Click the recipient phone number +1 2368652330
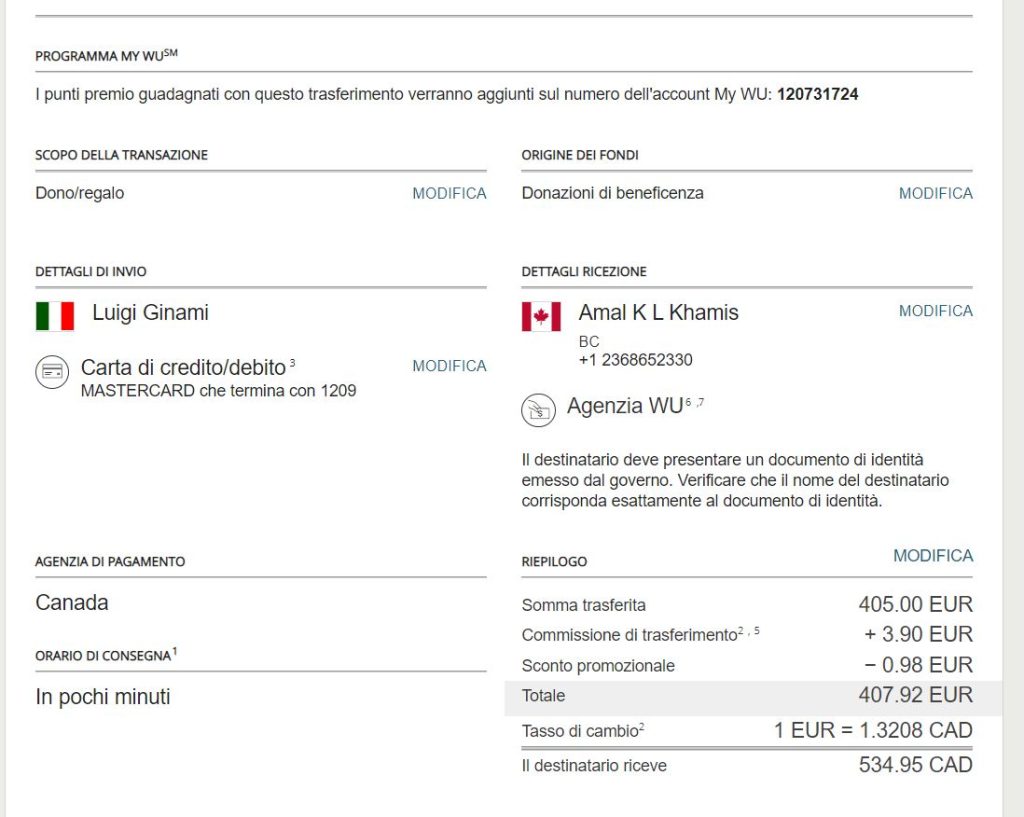The width and height of the screenshot is (1024, 817). coord(635,360)
